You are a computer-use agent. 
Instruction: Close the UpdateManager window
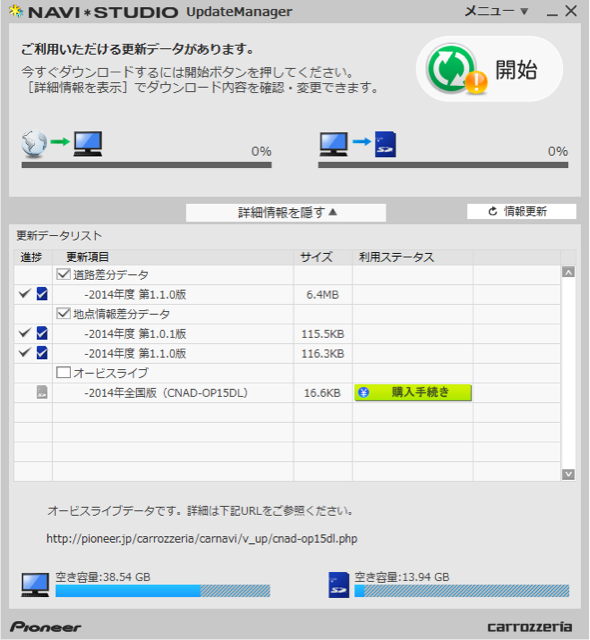571,11
